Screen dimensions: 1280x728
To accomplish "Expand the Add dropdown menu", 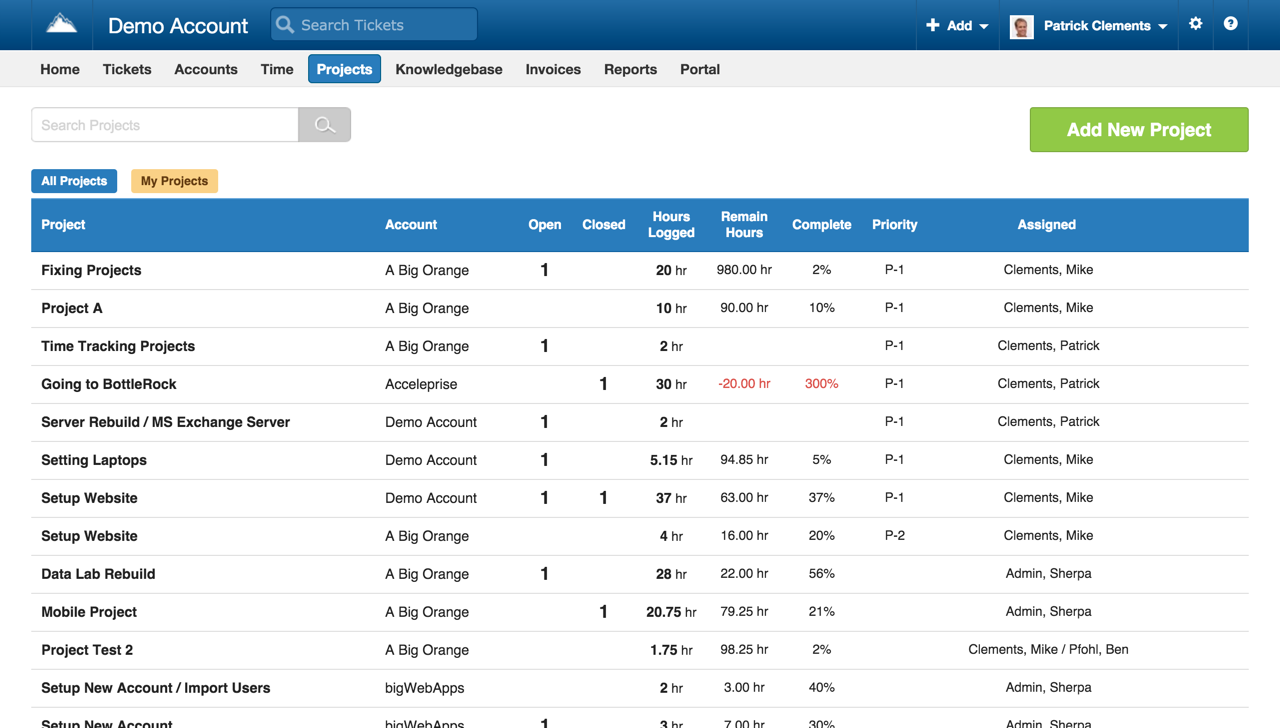I will (x=957, y=26).
